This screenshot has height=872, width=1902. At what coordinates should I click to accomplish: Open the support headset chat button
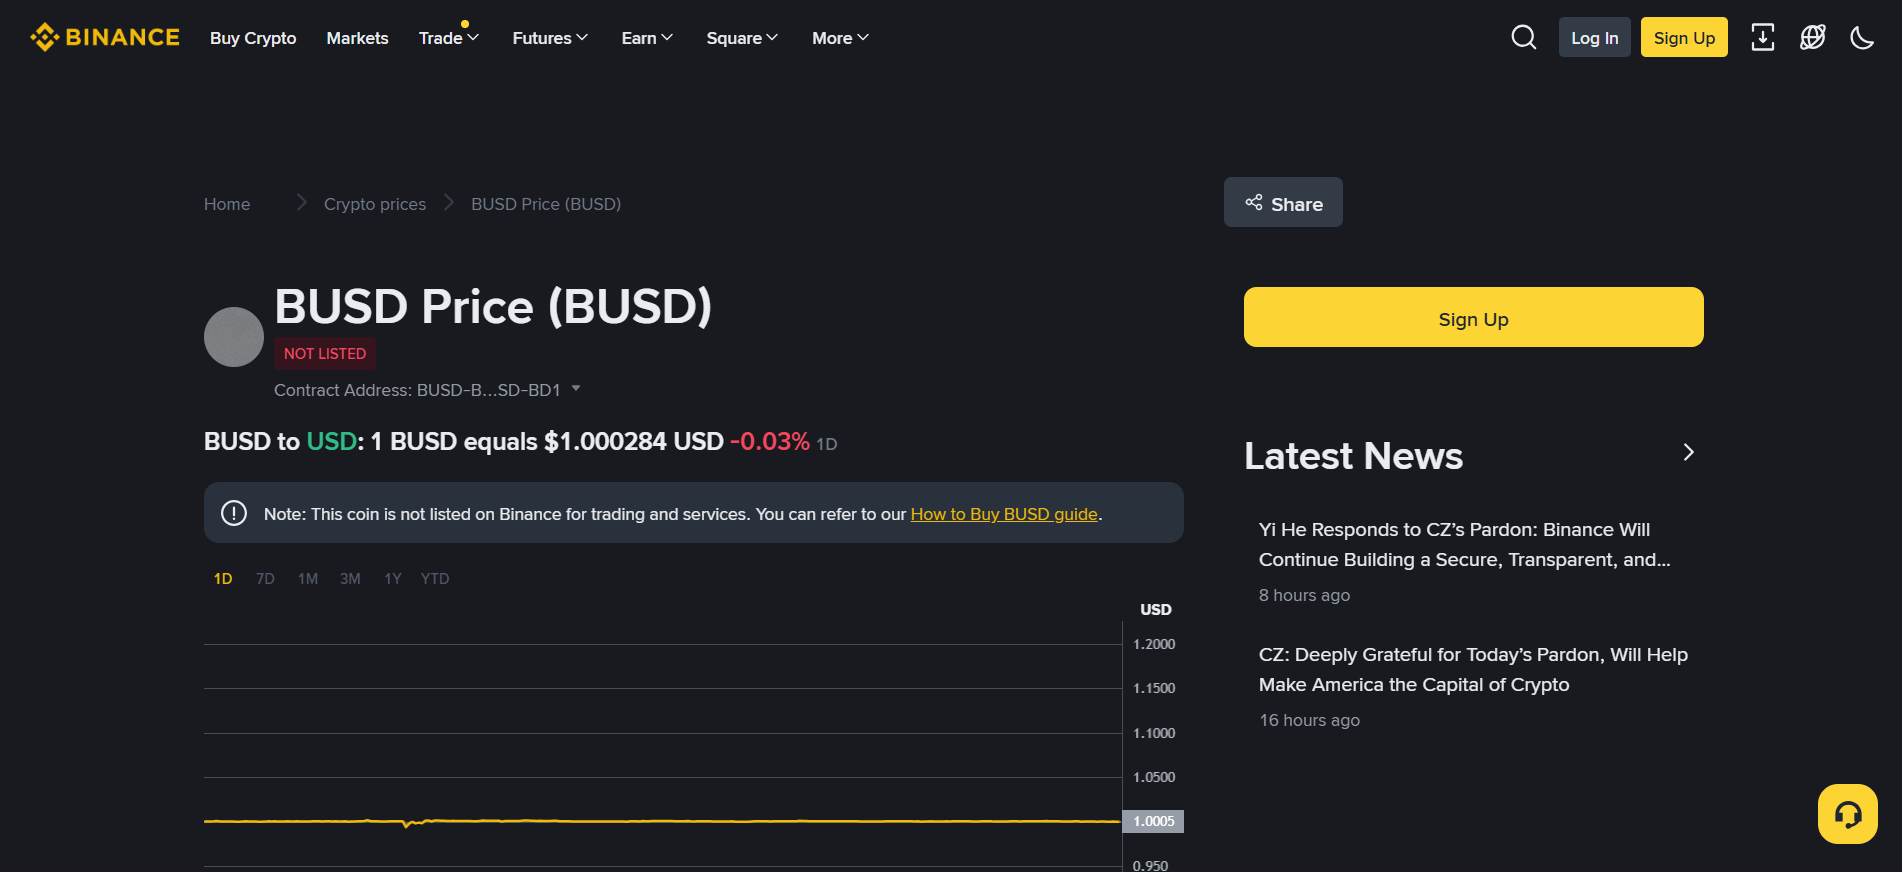[x=1847, y=814]
